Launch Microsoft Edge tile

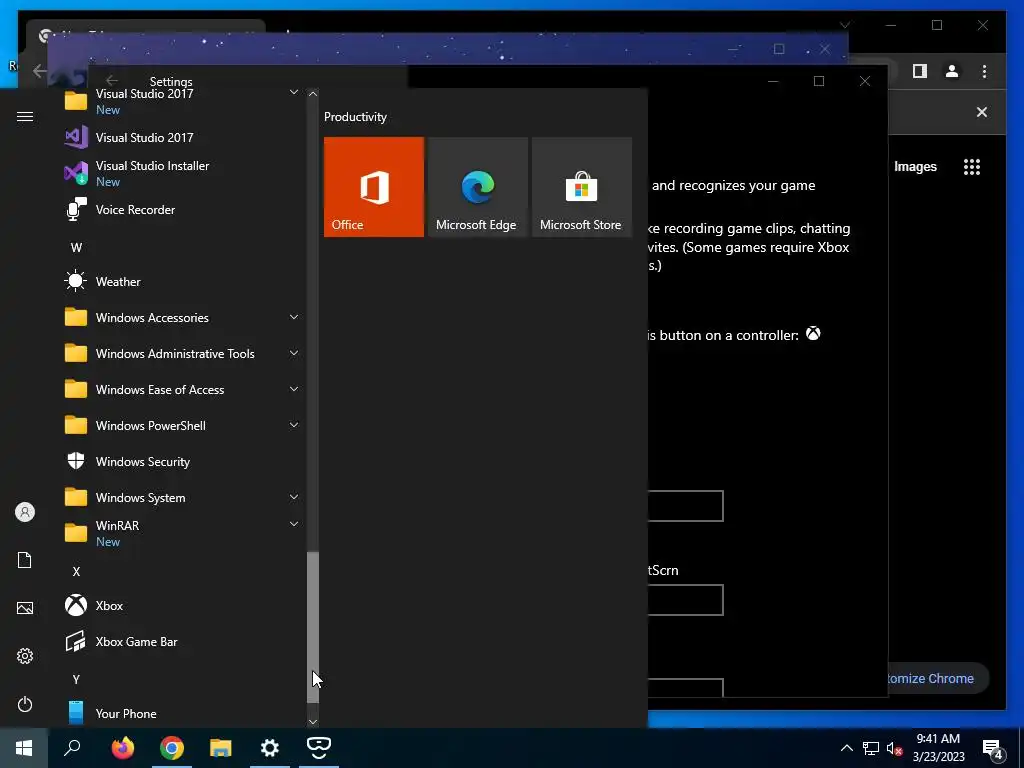(x=477, y=187)
